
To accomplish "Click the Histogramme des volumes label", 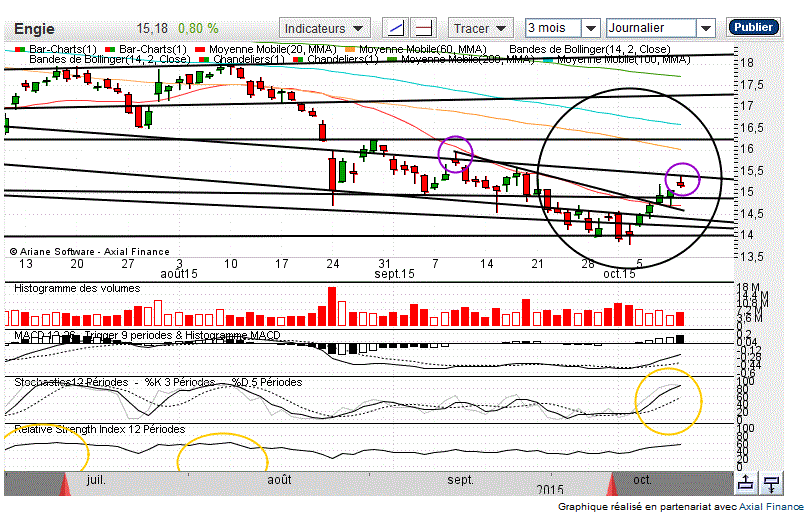I will (77, 288).
